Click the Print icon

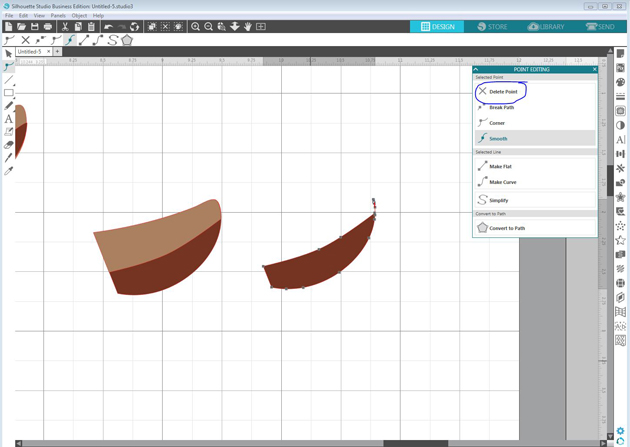coord(48,27)
